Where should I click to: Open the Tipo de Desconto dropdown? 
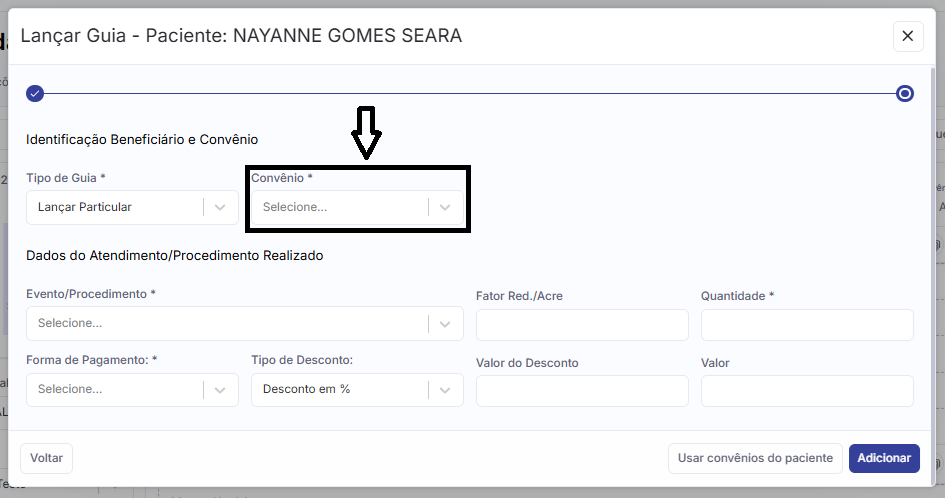point(340,389)
